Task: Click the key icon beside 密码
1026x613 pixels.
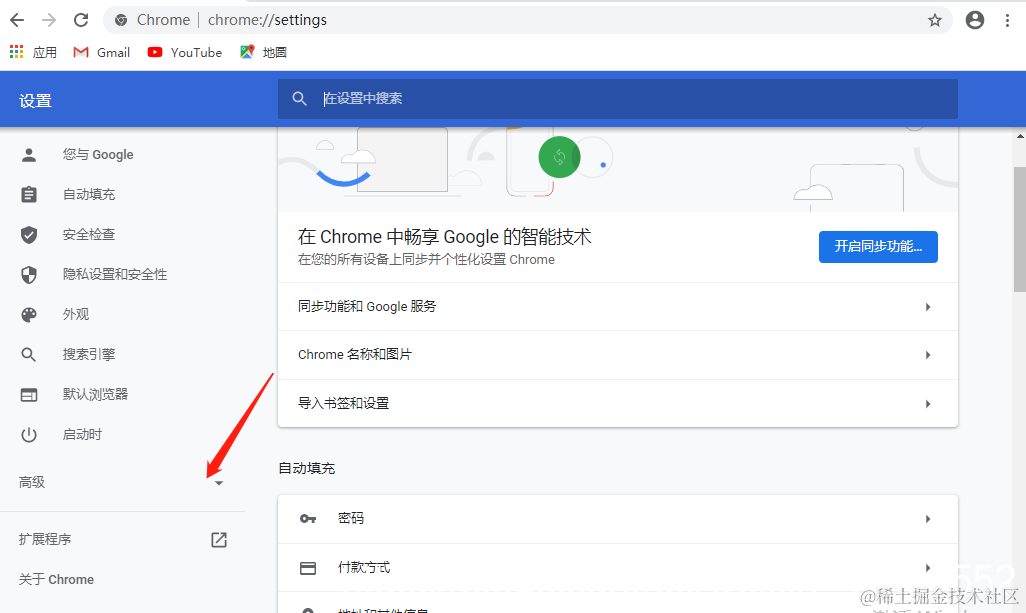Action: click(308, 519)
